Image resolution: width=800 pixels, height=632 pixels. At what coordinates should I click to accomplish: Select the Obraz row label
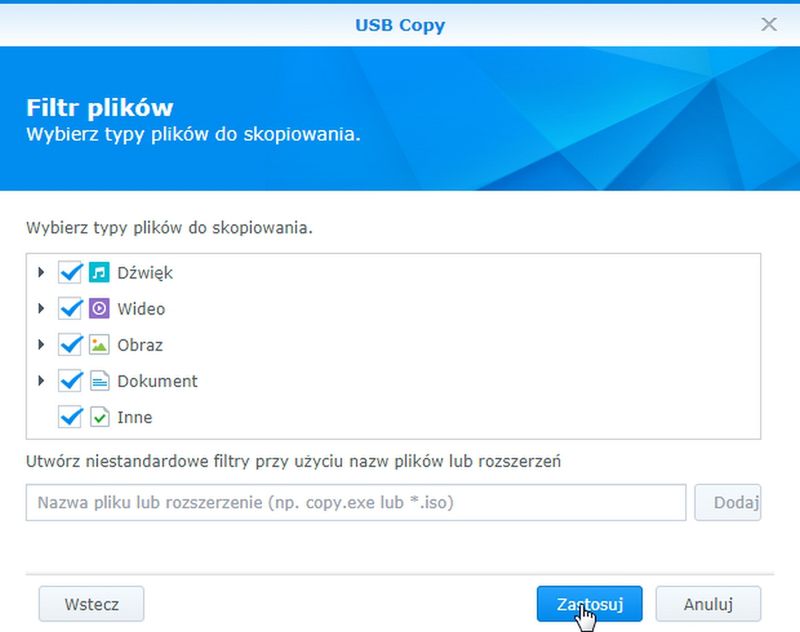tap(140, 345)
